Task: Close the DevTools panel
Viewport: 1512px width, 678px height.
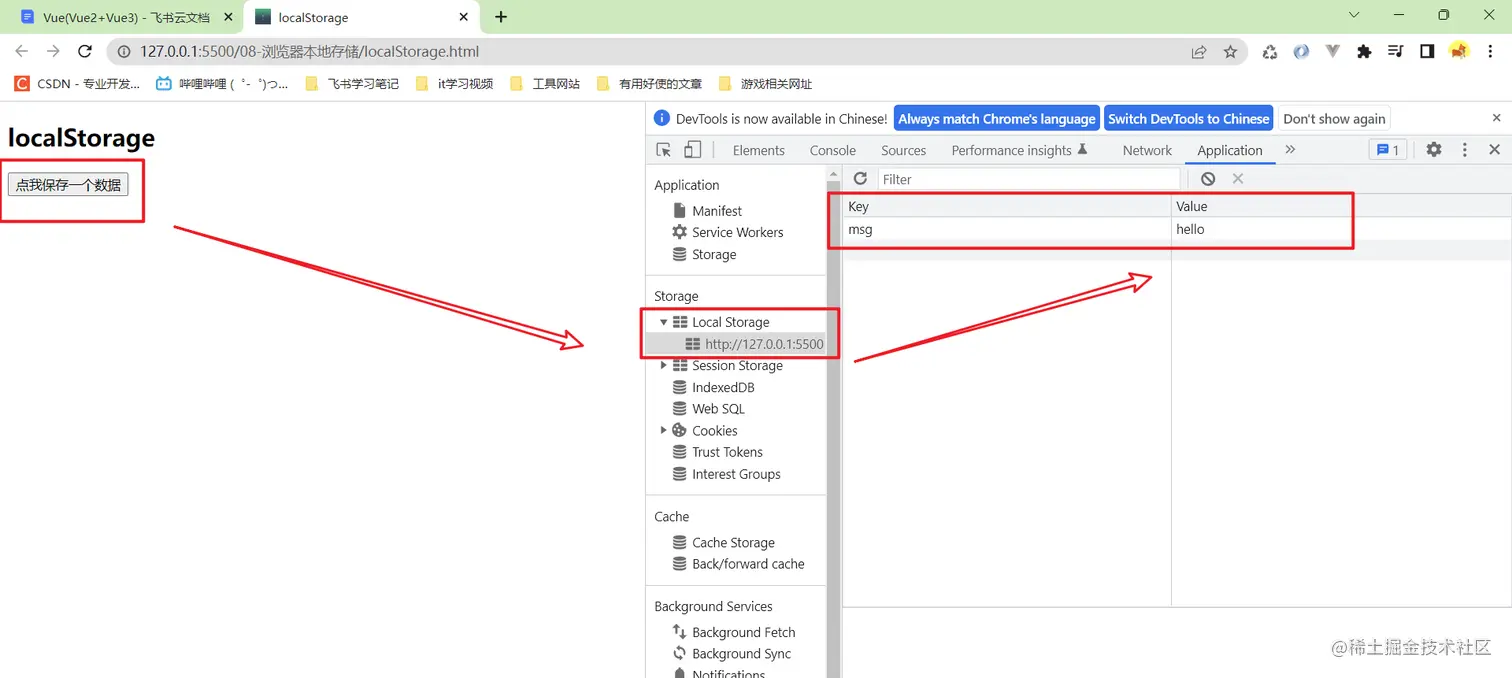Action: click(x=1495, y=150)
